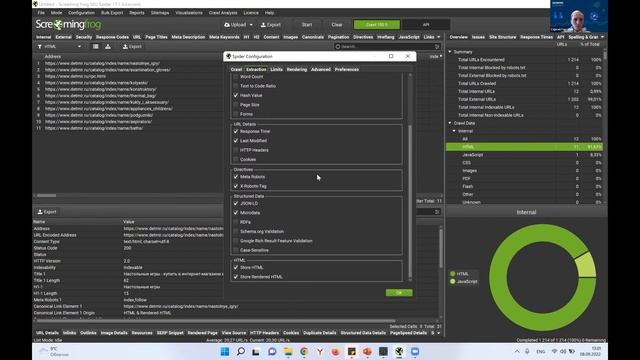Enable the Page Size checkbox

click(236, 105)
